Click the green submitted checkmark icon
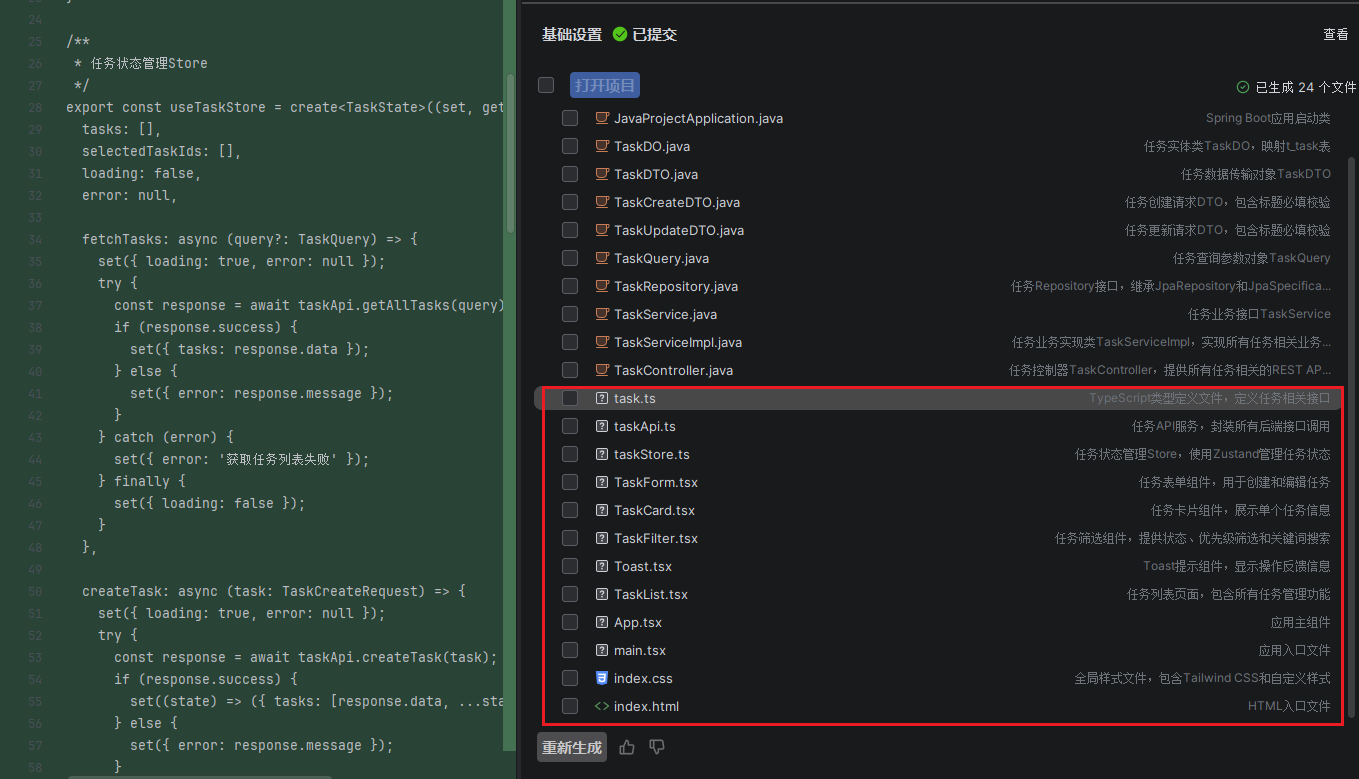Screen dimensions: 1359x779 620,35
